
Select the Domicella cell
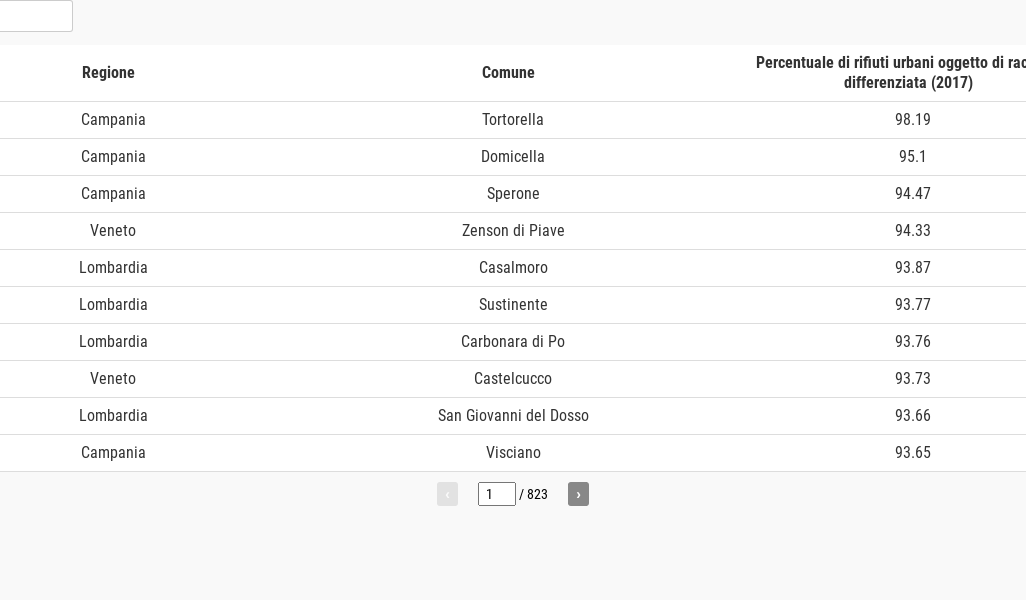(x=513, y=157)
